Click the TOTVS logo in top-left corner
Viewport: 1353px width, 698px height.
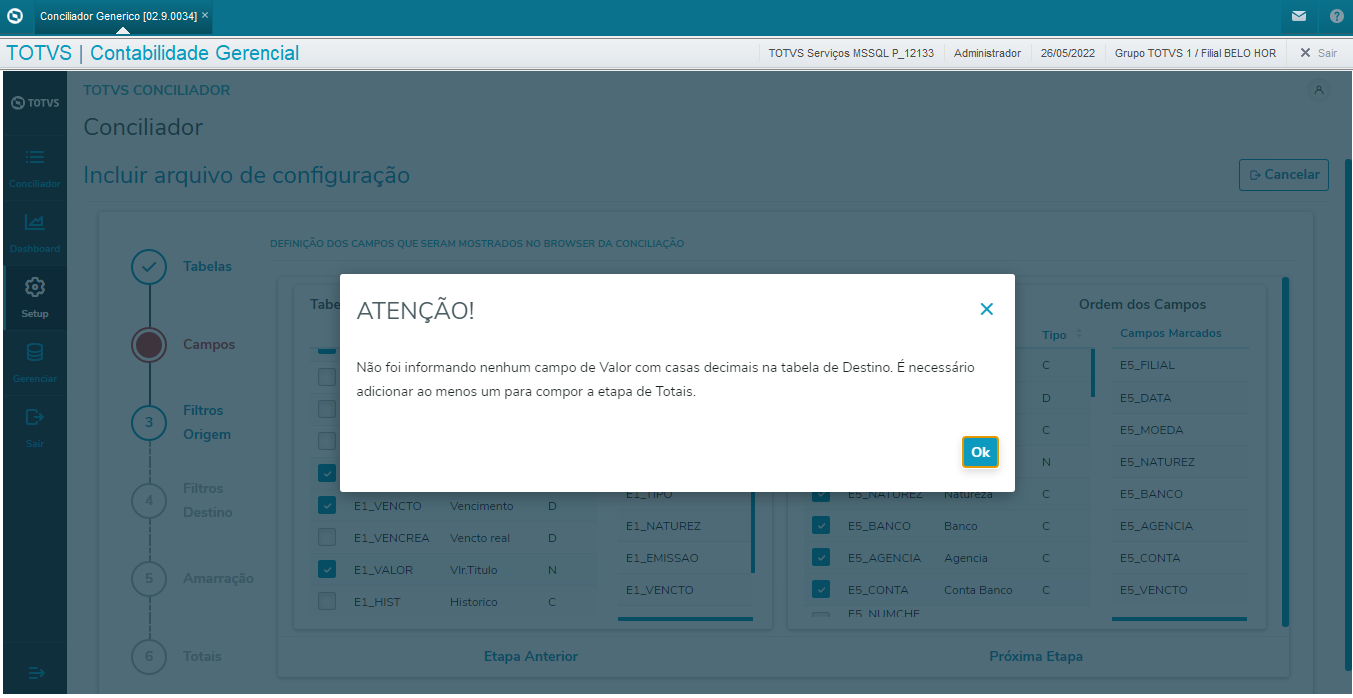(15, 16)
